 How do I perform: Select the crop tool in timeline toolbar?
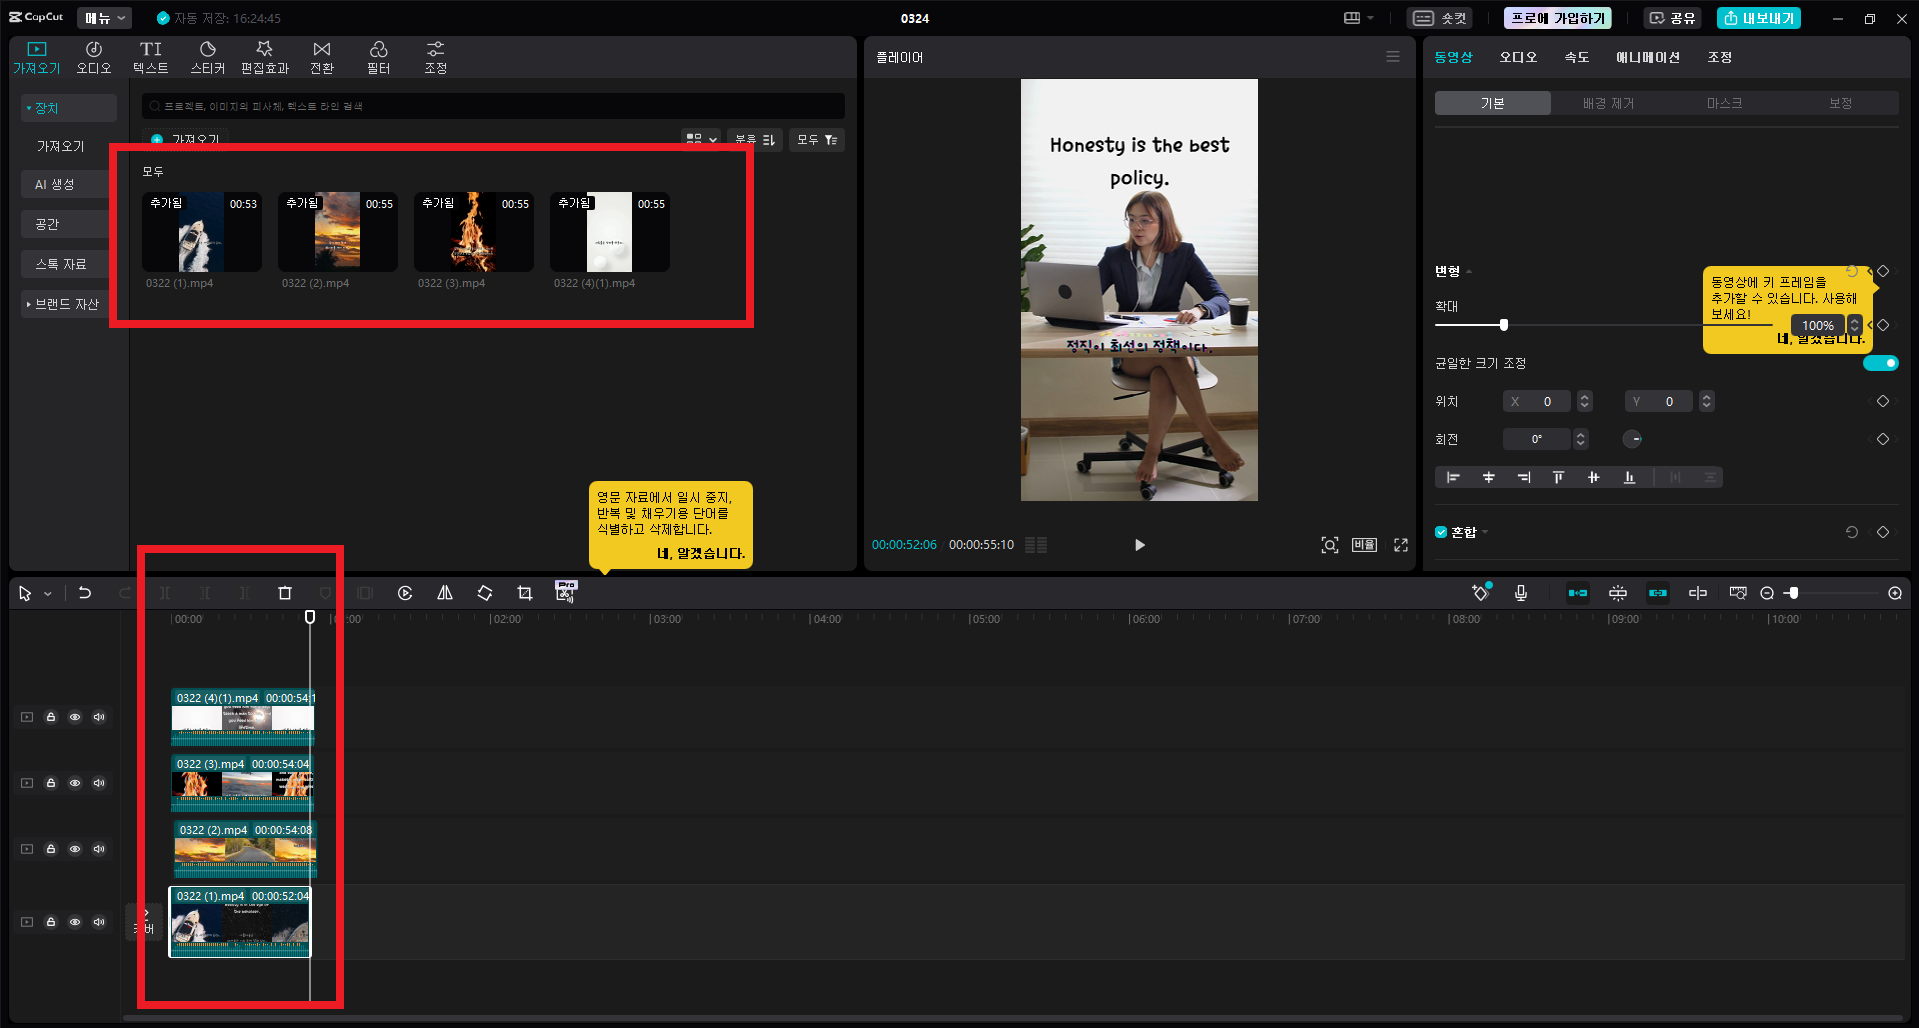pyautogui.click(x=525, y=593)
